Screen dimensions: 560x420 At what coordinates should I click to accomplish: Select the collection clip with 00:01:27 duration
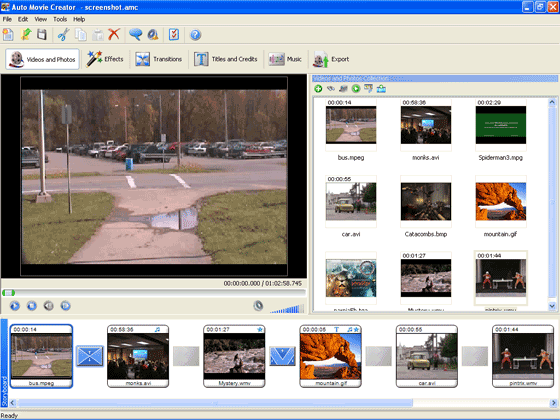coord(426,278)
